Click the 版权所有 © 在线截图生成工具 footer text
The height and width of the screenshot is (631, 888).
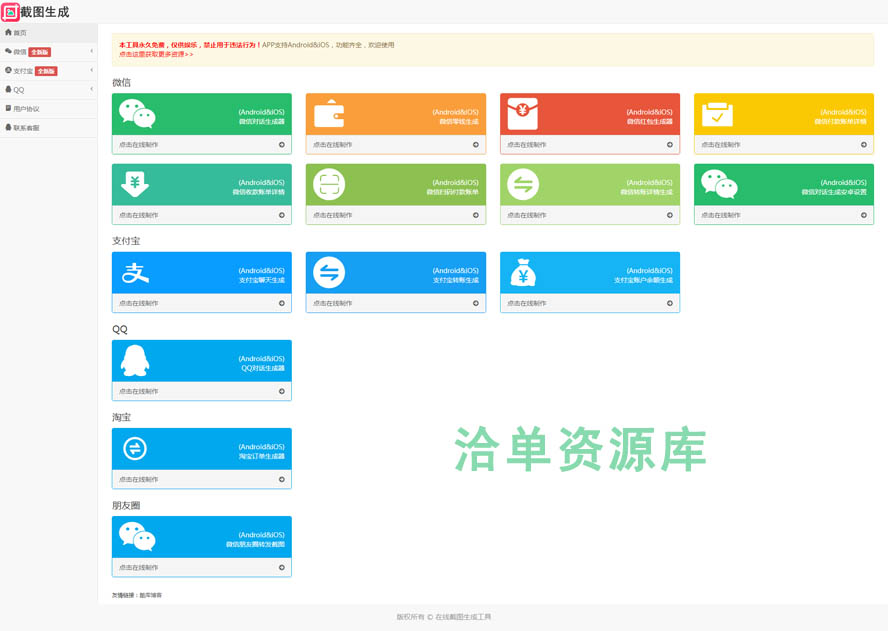tap(443, 617)
